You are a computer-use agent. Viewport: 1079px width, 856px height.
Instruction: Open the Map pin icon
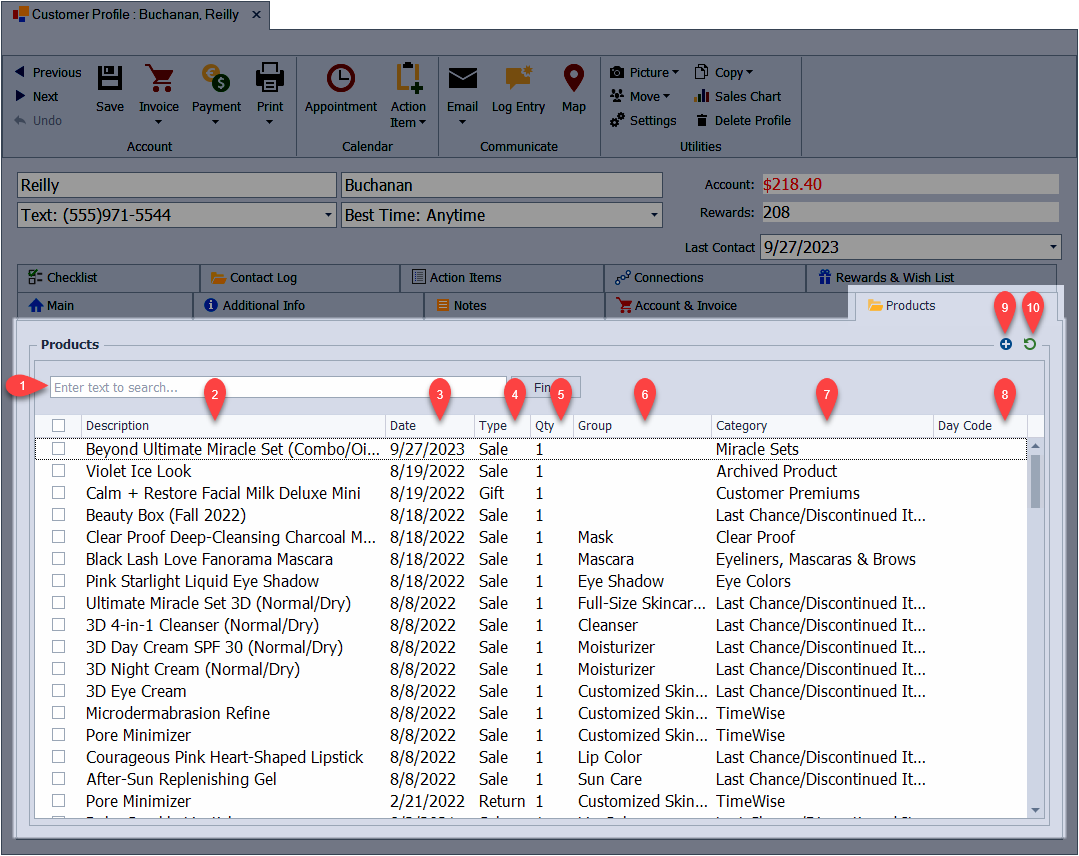coord(574,78)
